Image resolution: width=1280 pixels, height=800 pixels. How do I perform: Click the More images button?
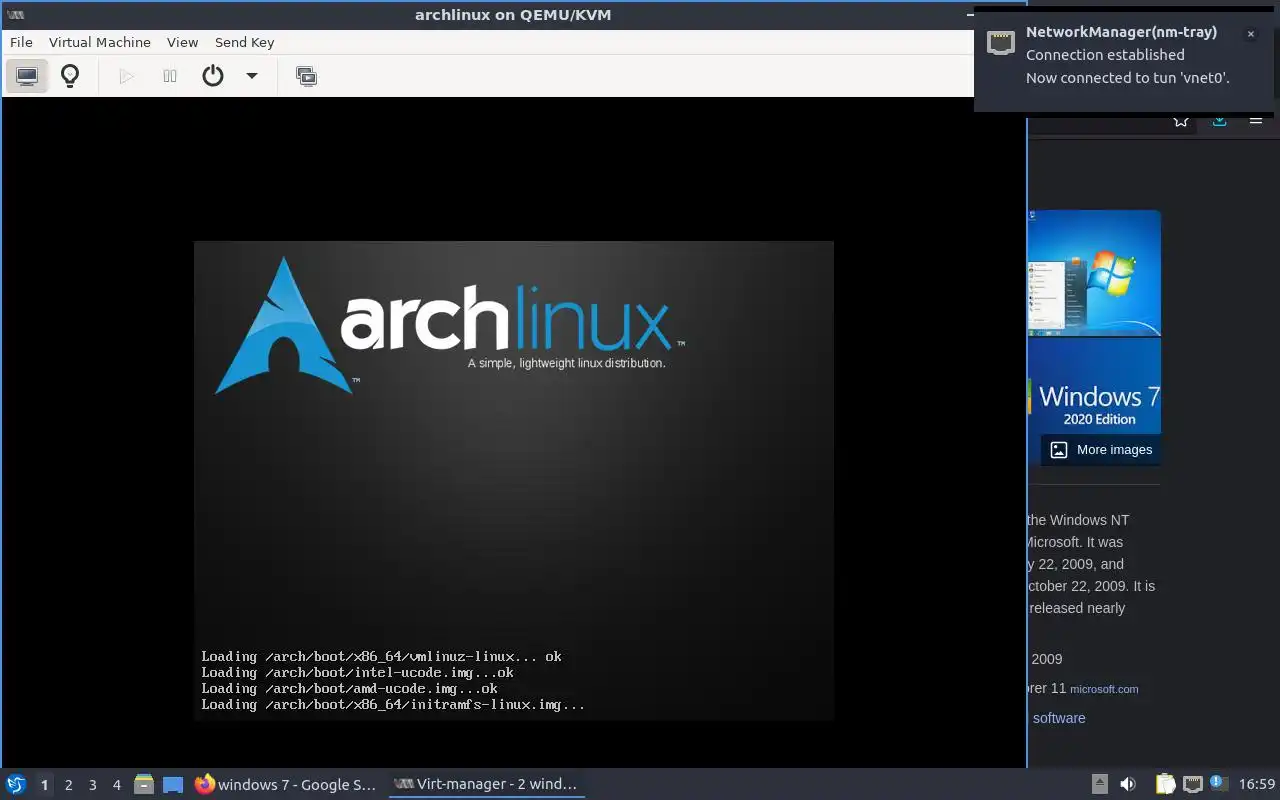(1100, 450)
